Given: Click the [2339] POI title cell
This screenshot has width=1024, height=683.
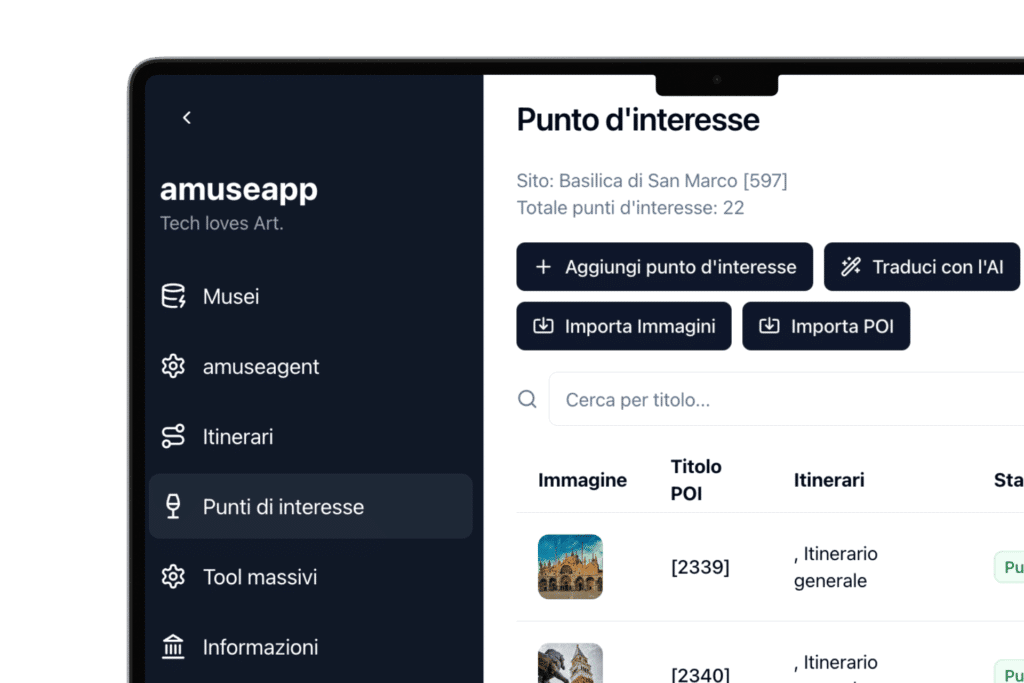Looking at the screenshot, I should coord(700,567).
